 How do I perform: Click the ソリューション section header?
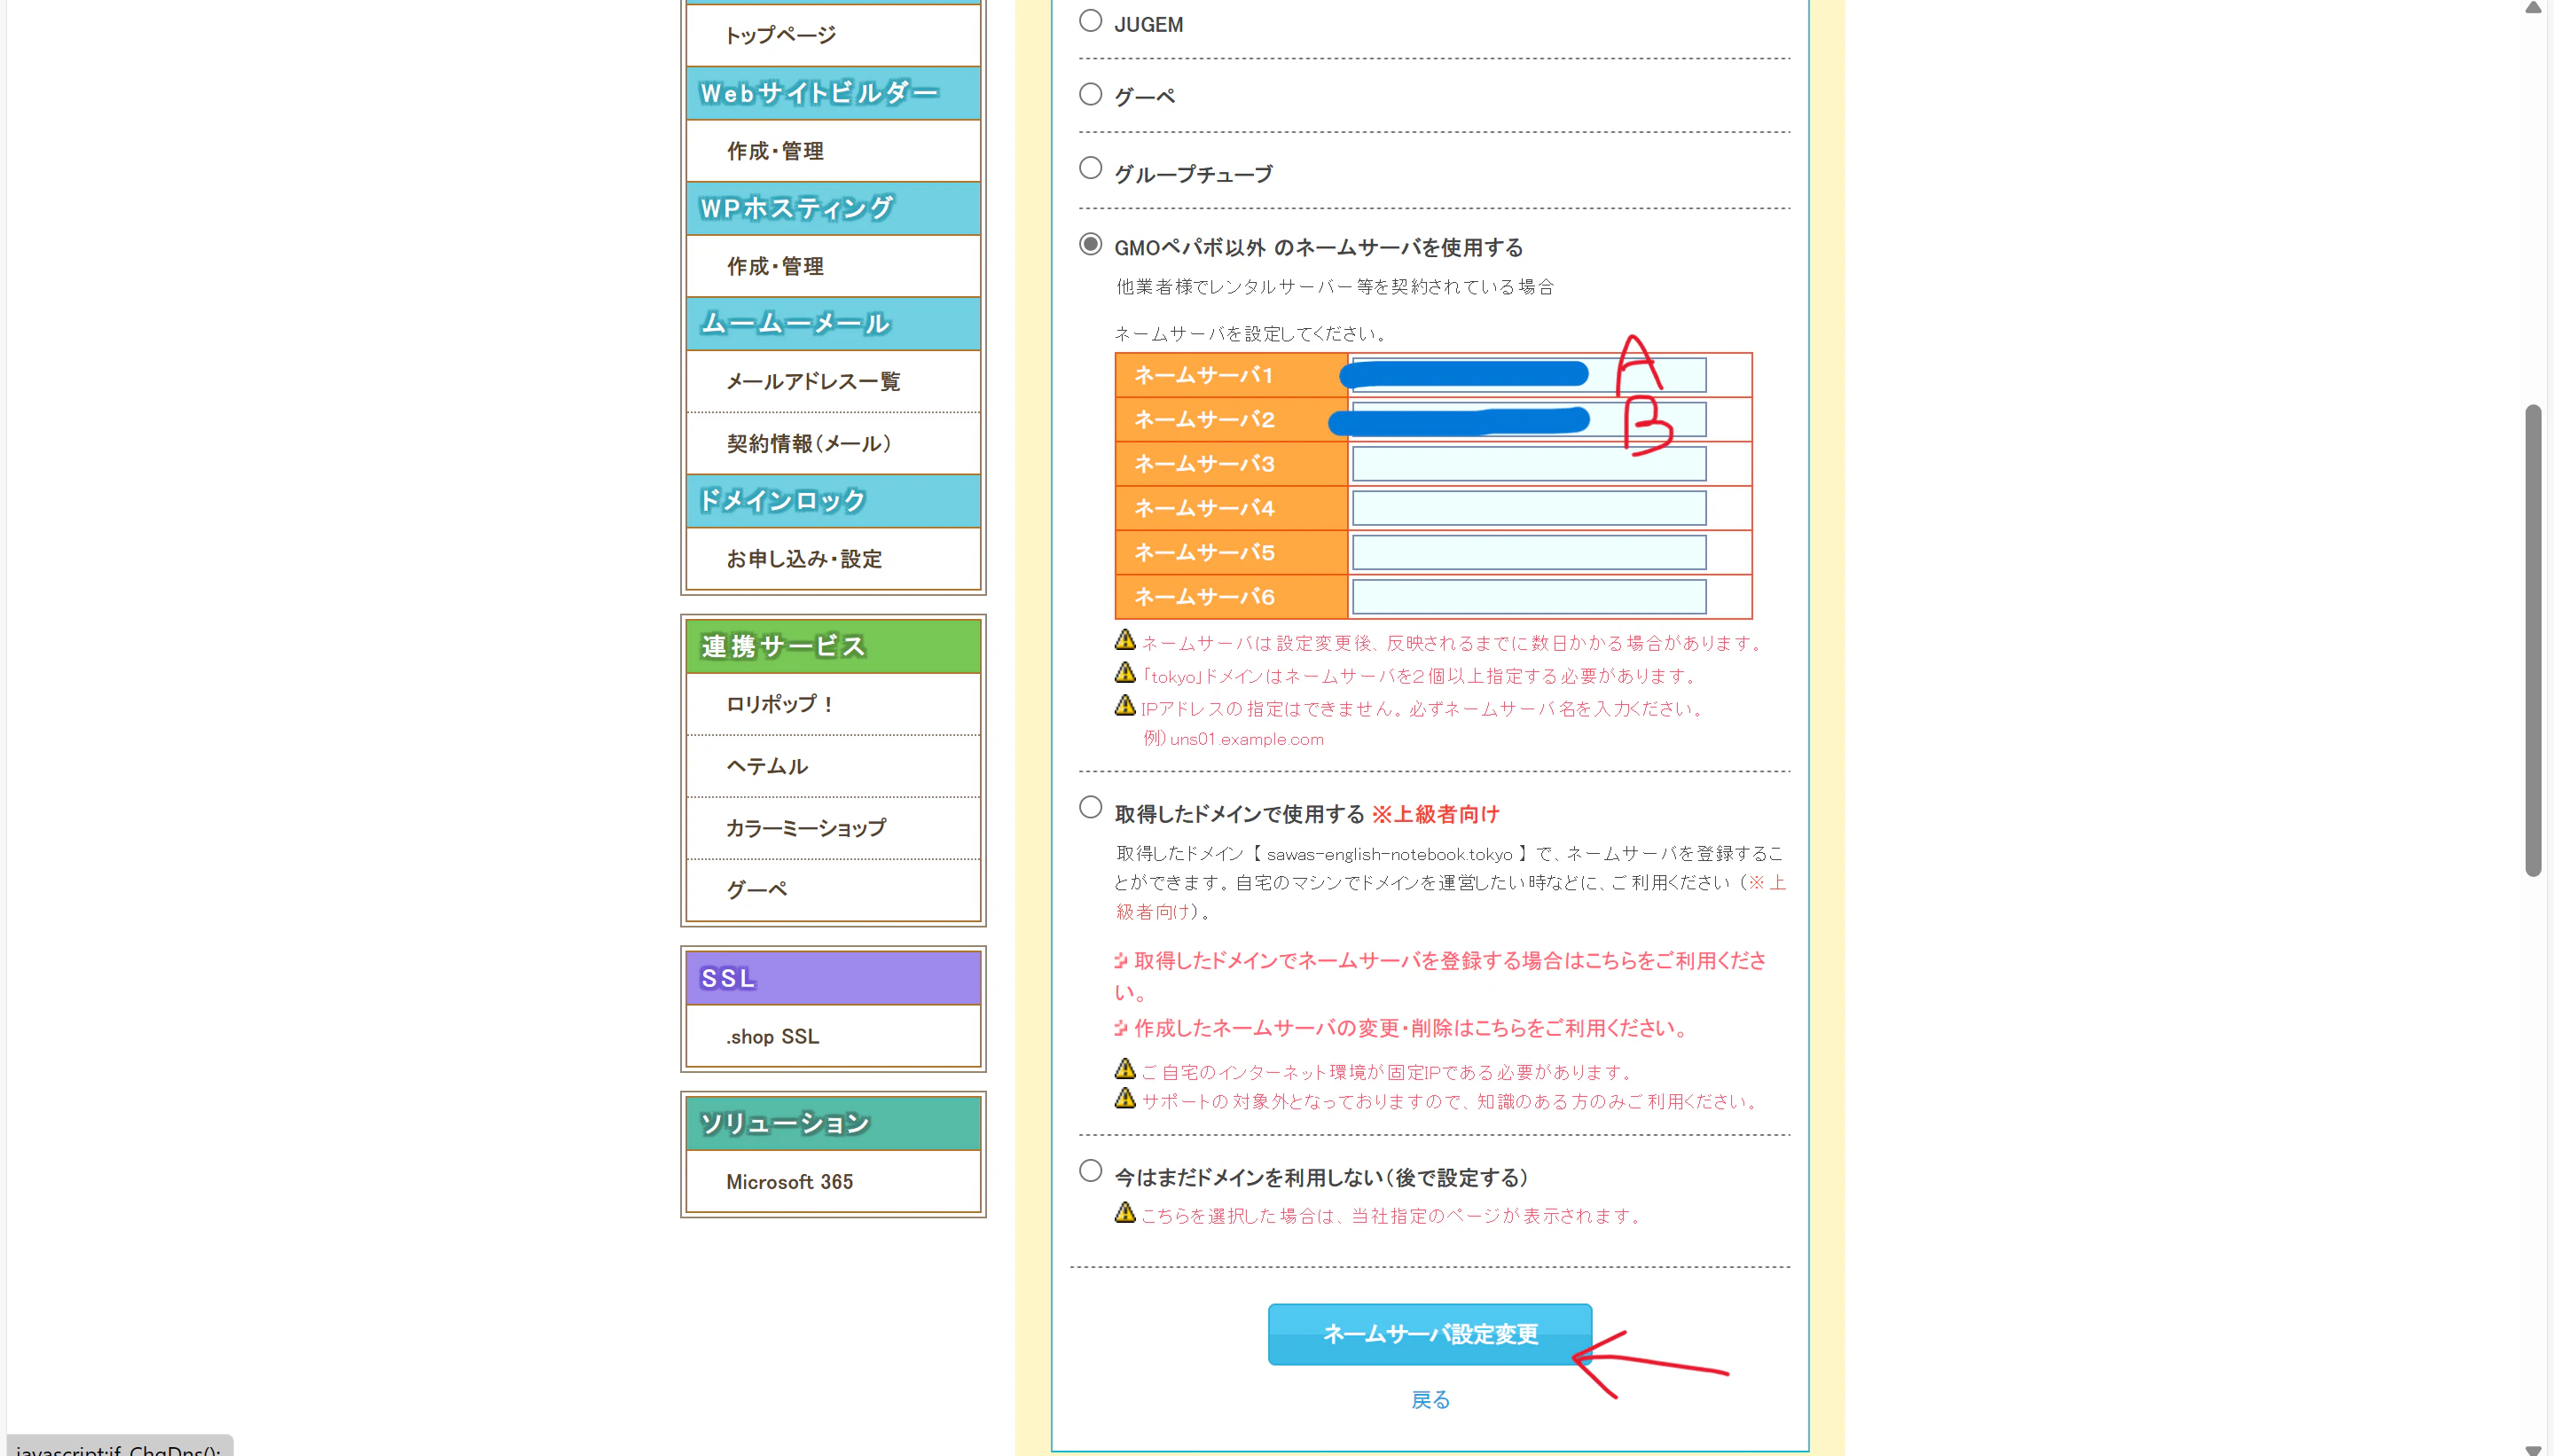click(x=833, y=1123)
